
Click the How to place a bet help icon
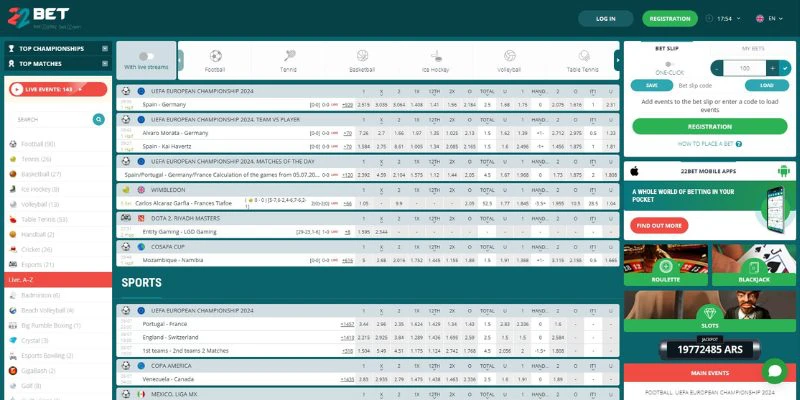click(739, 144)
